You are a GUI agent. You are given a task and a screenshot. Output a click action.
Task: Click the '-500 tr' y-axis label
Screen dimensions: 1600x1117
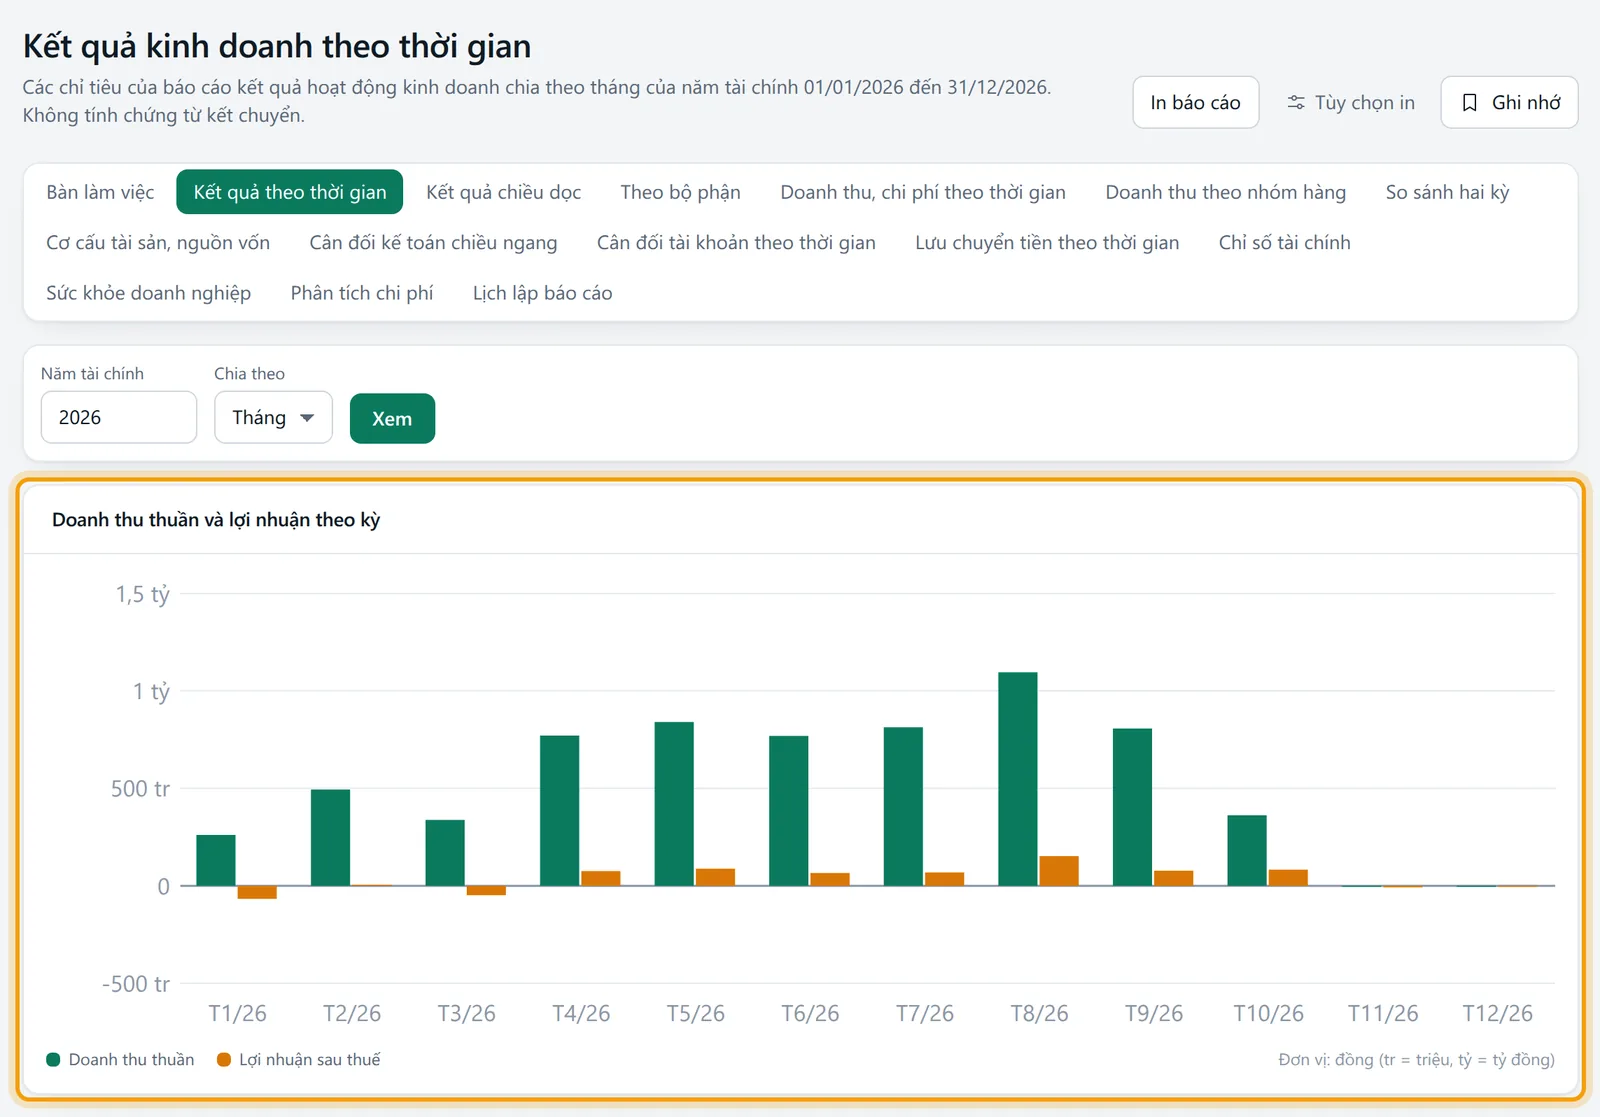[x=136, y=984]
